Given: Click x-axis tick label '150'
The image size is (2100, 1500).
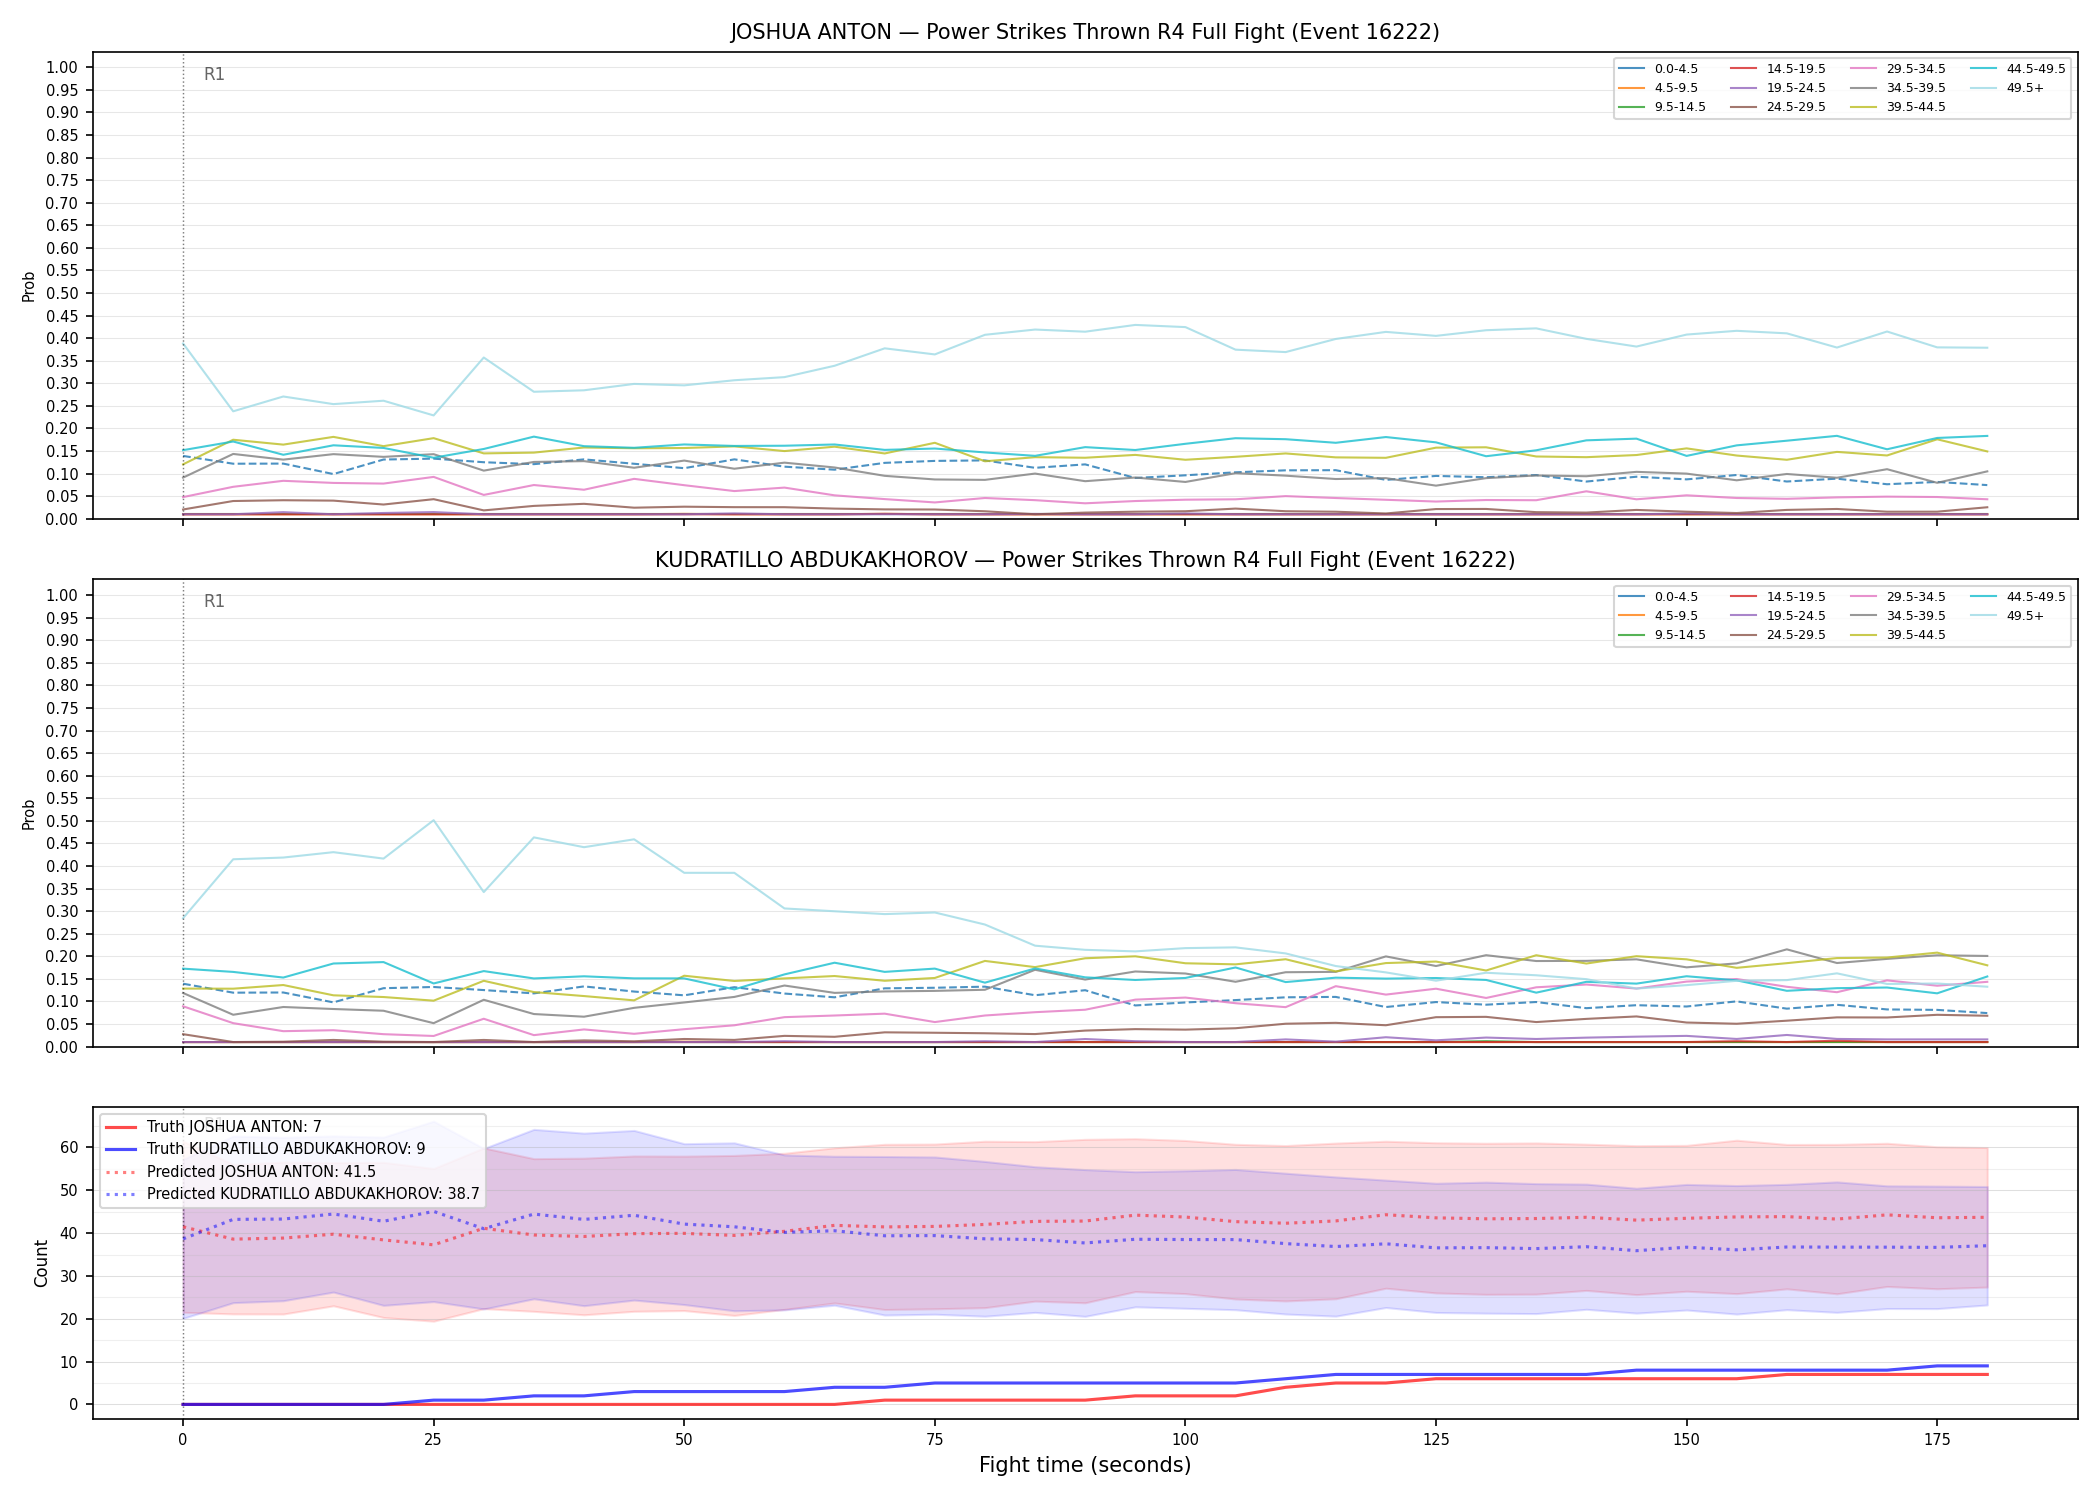Looking at the screenshot, I should (x=1686, y=1440).
